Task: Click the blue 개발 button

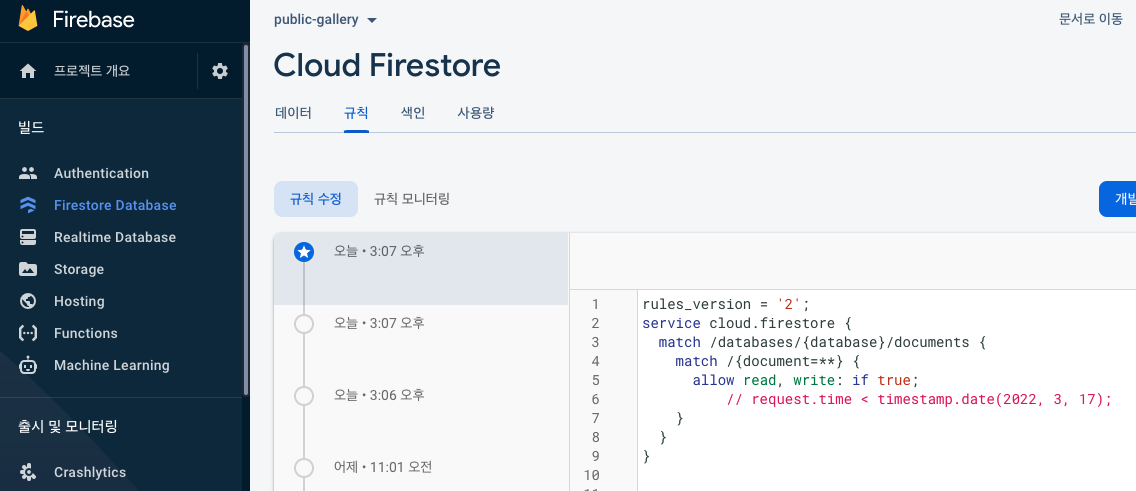Action: 1117,199
